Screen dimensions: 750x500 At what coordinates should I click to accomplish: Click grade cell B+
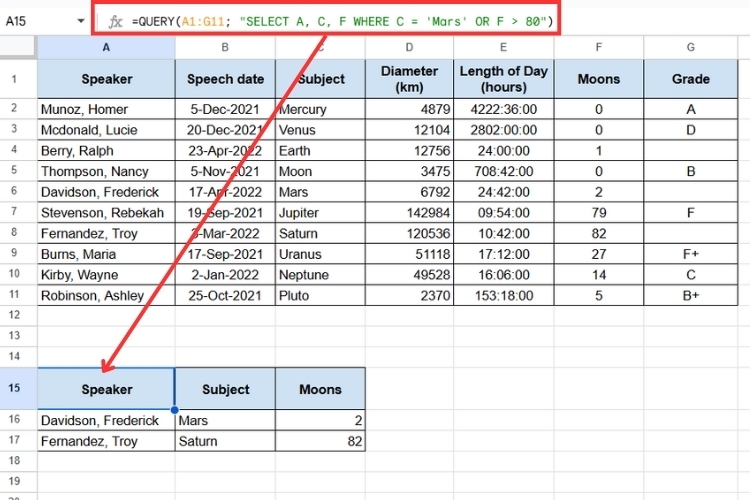tap(691, 295)
